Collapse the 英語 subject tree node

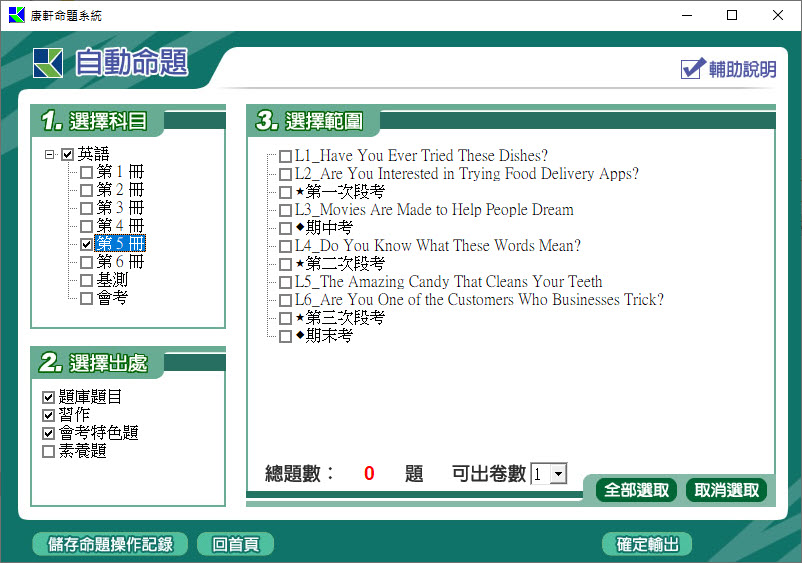click(49, 155)
